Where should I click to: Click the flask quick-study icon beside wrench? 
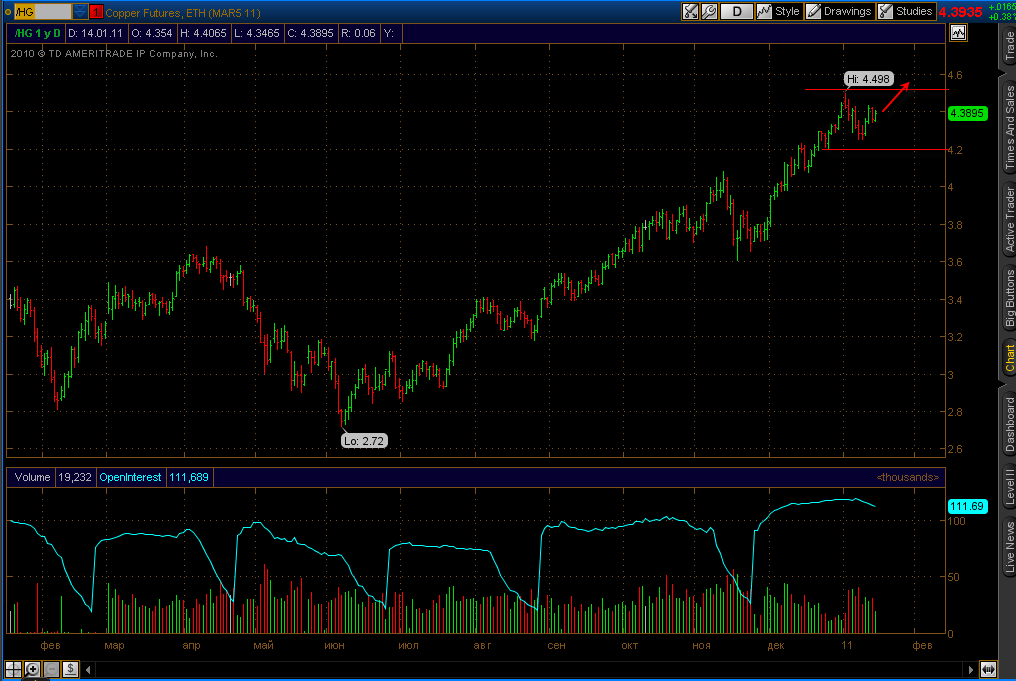[691, 11]
